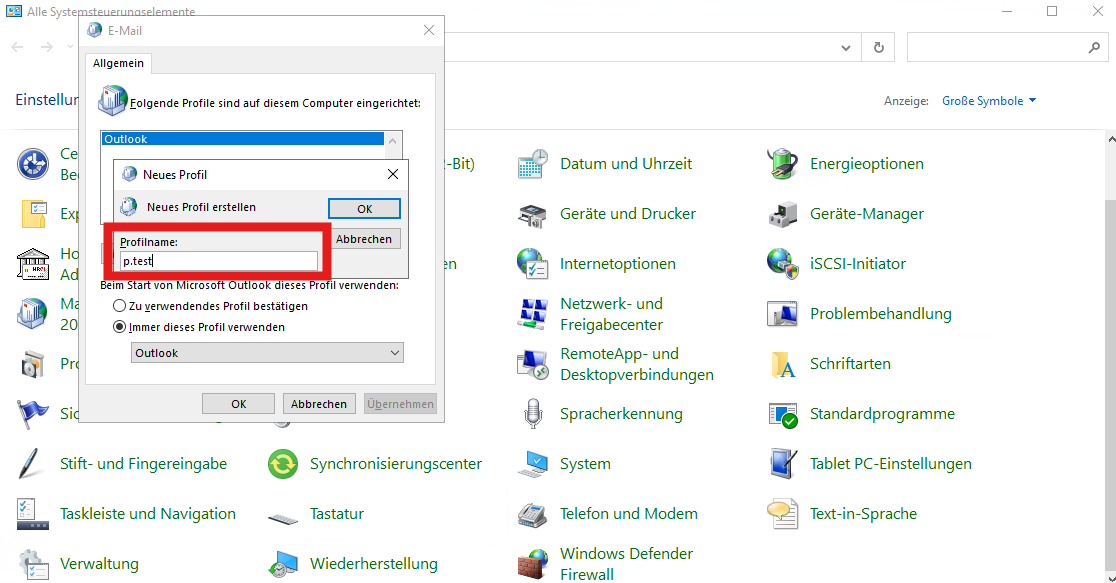Click the Control Panel search box

1007,48
